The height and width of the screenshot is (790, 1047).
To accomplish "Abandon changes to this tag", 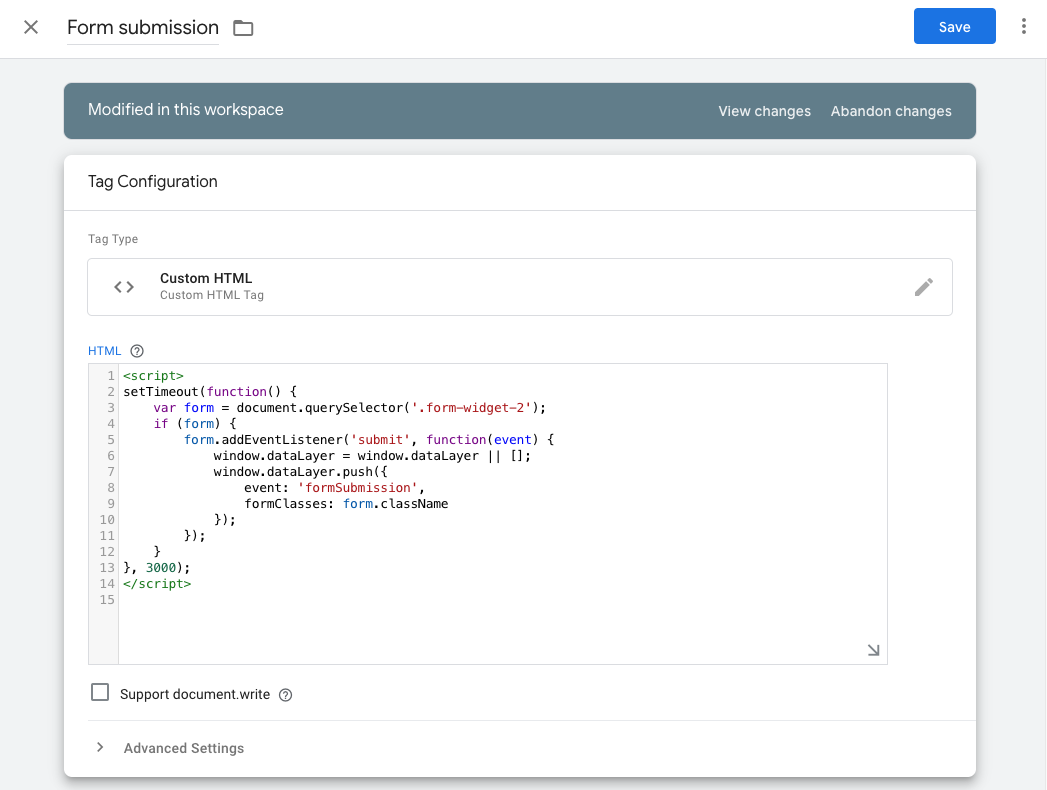I will [x=891, y=112].
